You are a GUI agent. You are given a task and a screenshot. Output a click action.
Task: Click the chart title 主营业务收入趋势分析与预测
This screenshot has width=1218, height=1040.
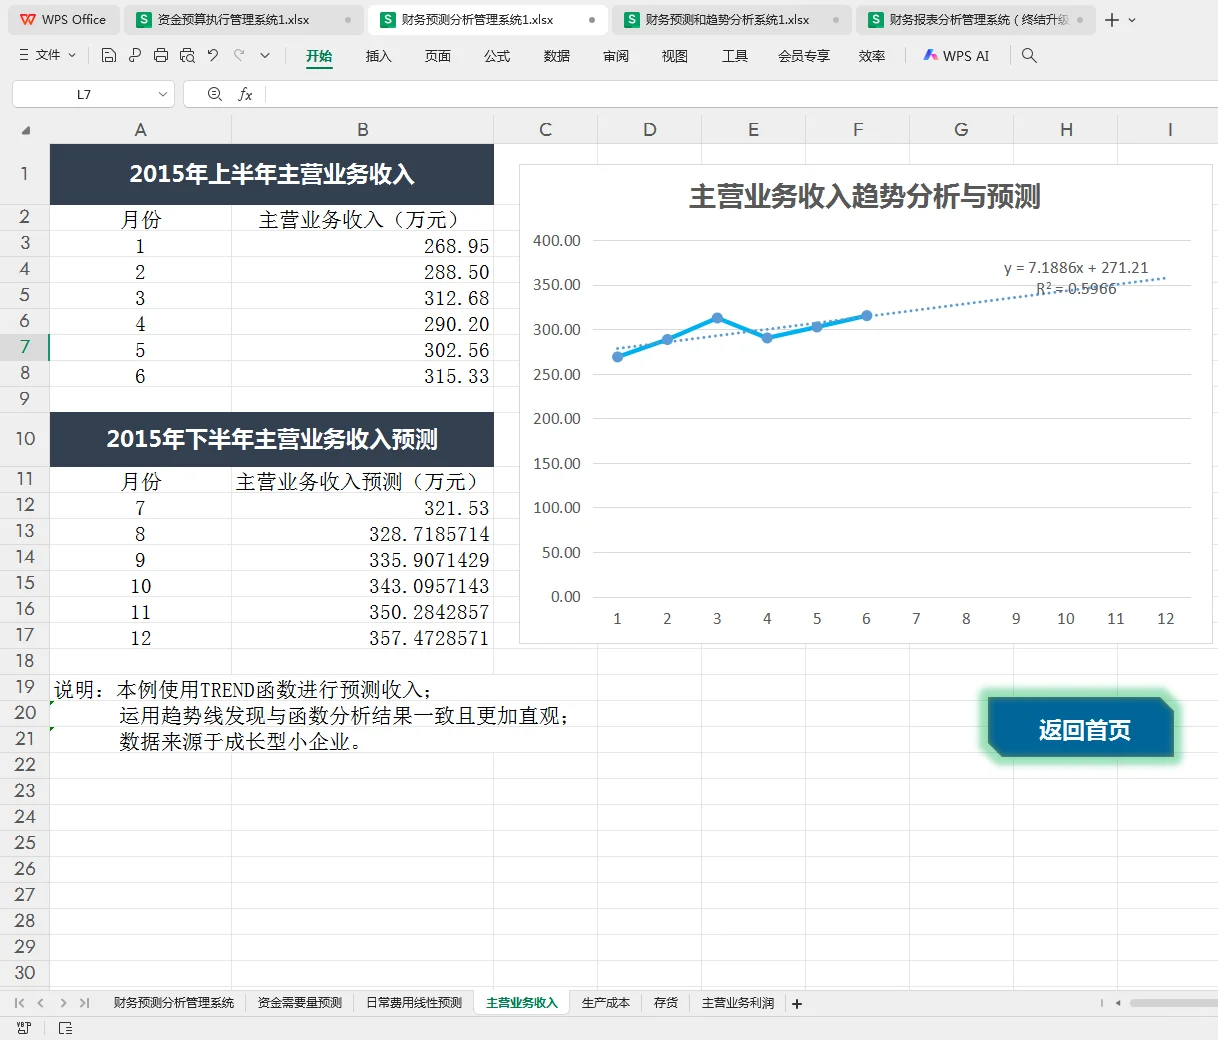pyautogui.click(x=864, y=196)
